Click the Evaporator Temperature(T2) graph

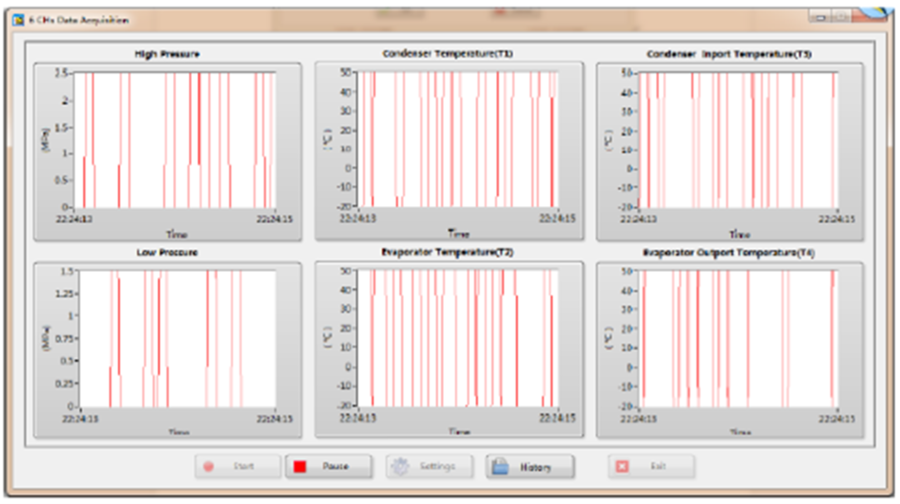458,338
